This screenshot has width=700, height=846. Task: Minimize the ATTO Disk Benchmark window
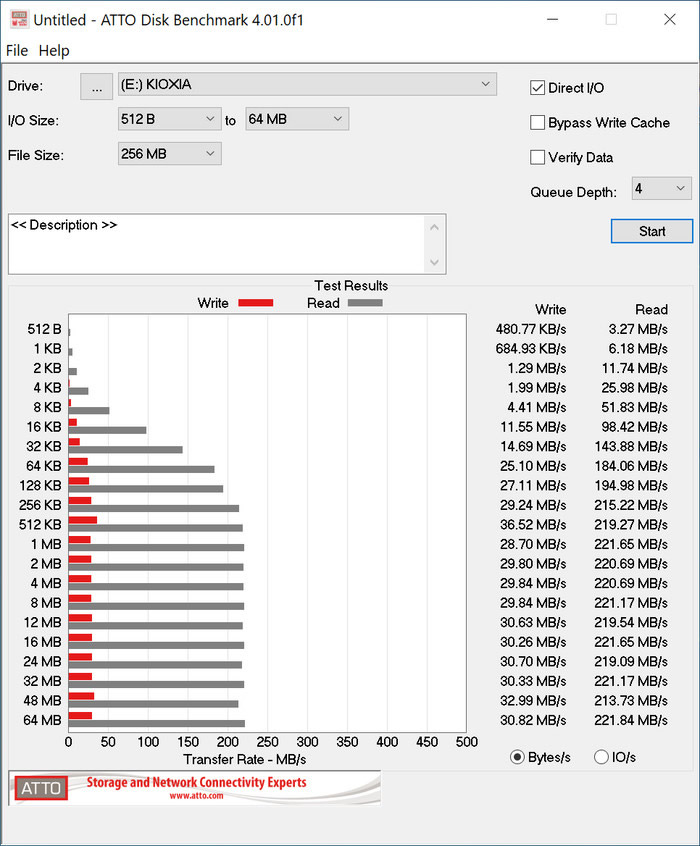tap(556, 19)
